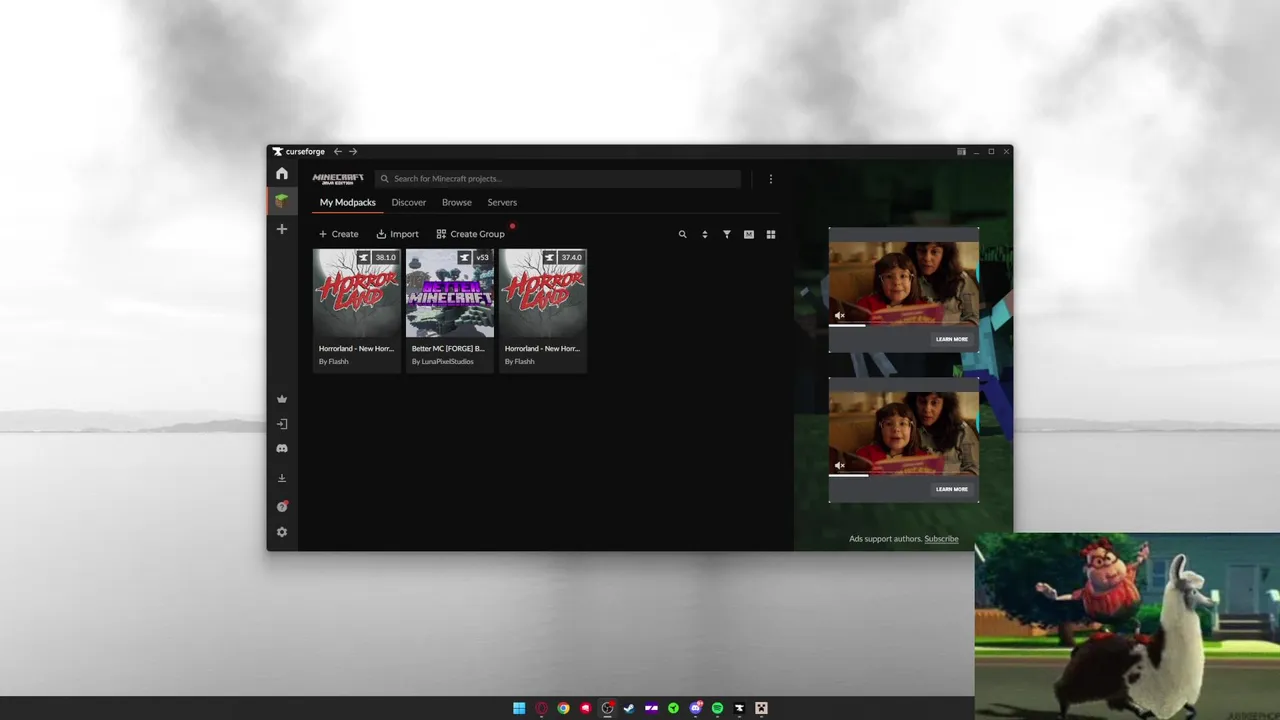Open the three-dot options menu
Viewport: 1280px width, 720px height.
click(x=770, y=179)
